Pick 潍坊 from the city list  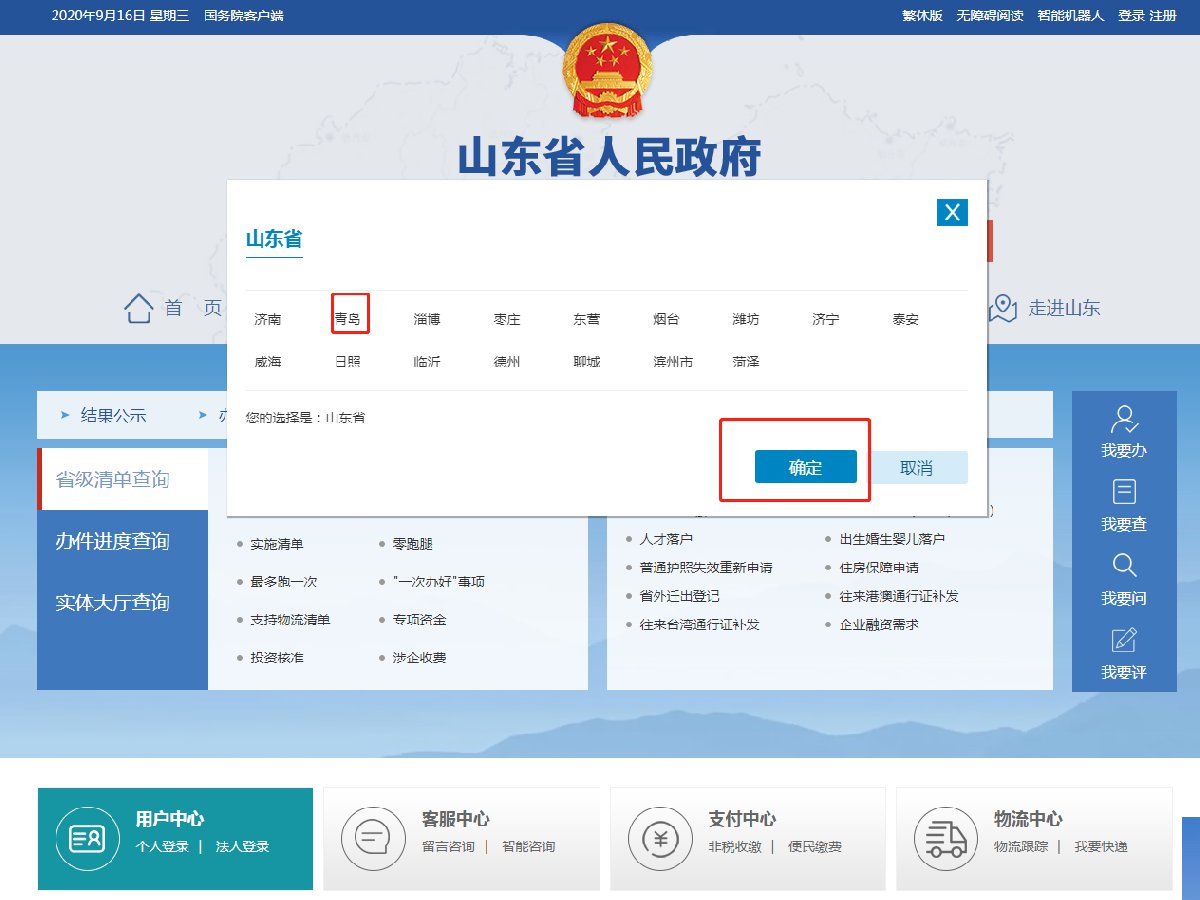click(x=746, y=319)
